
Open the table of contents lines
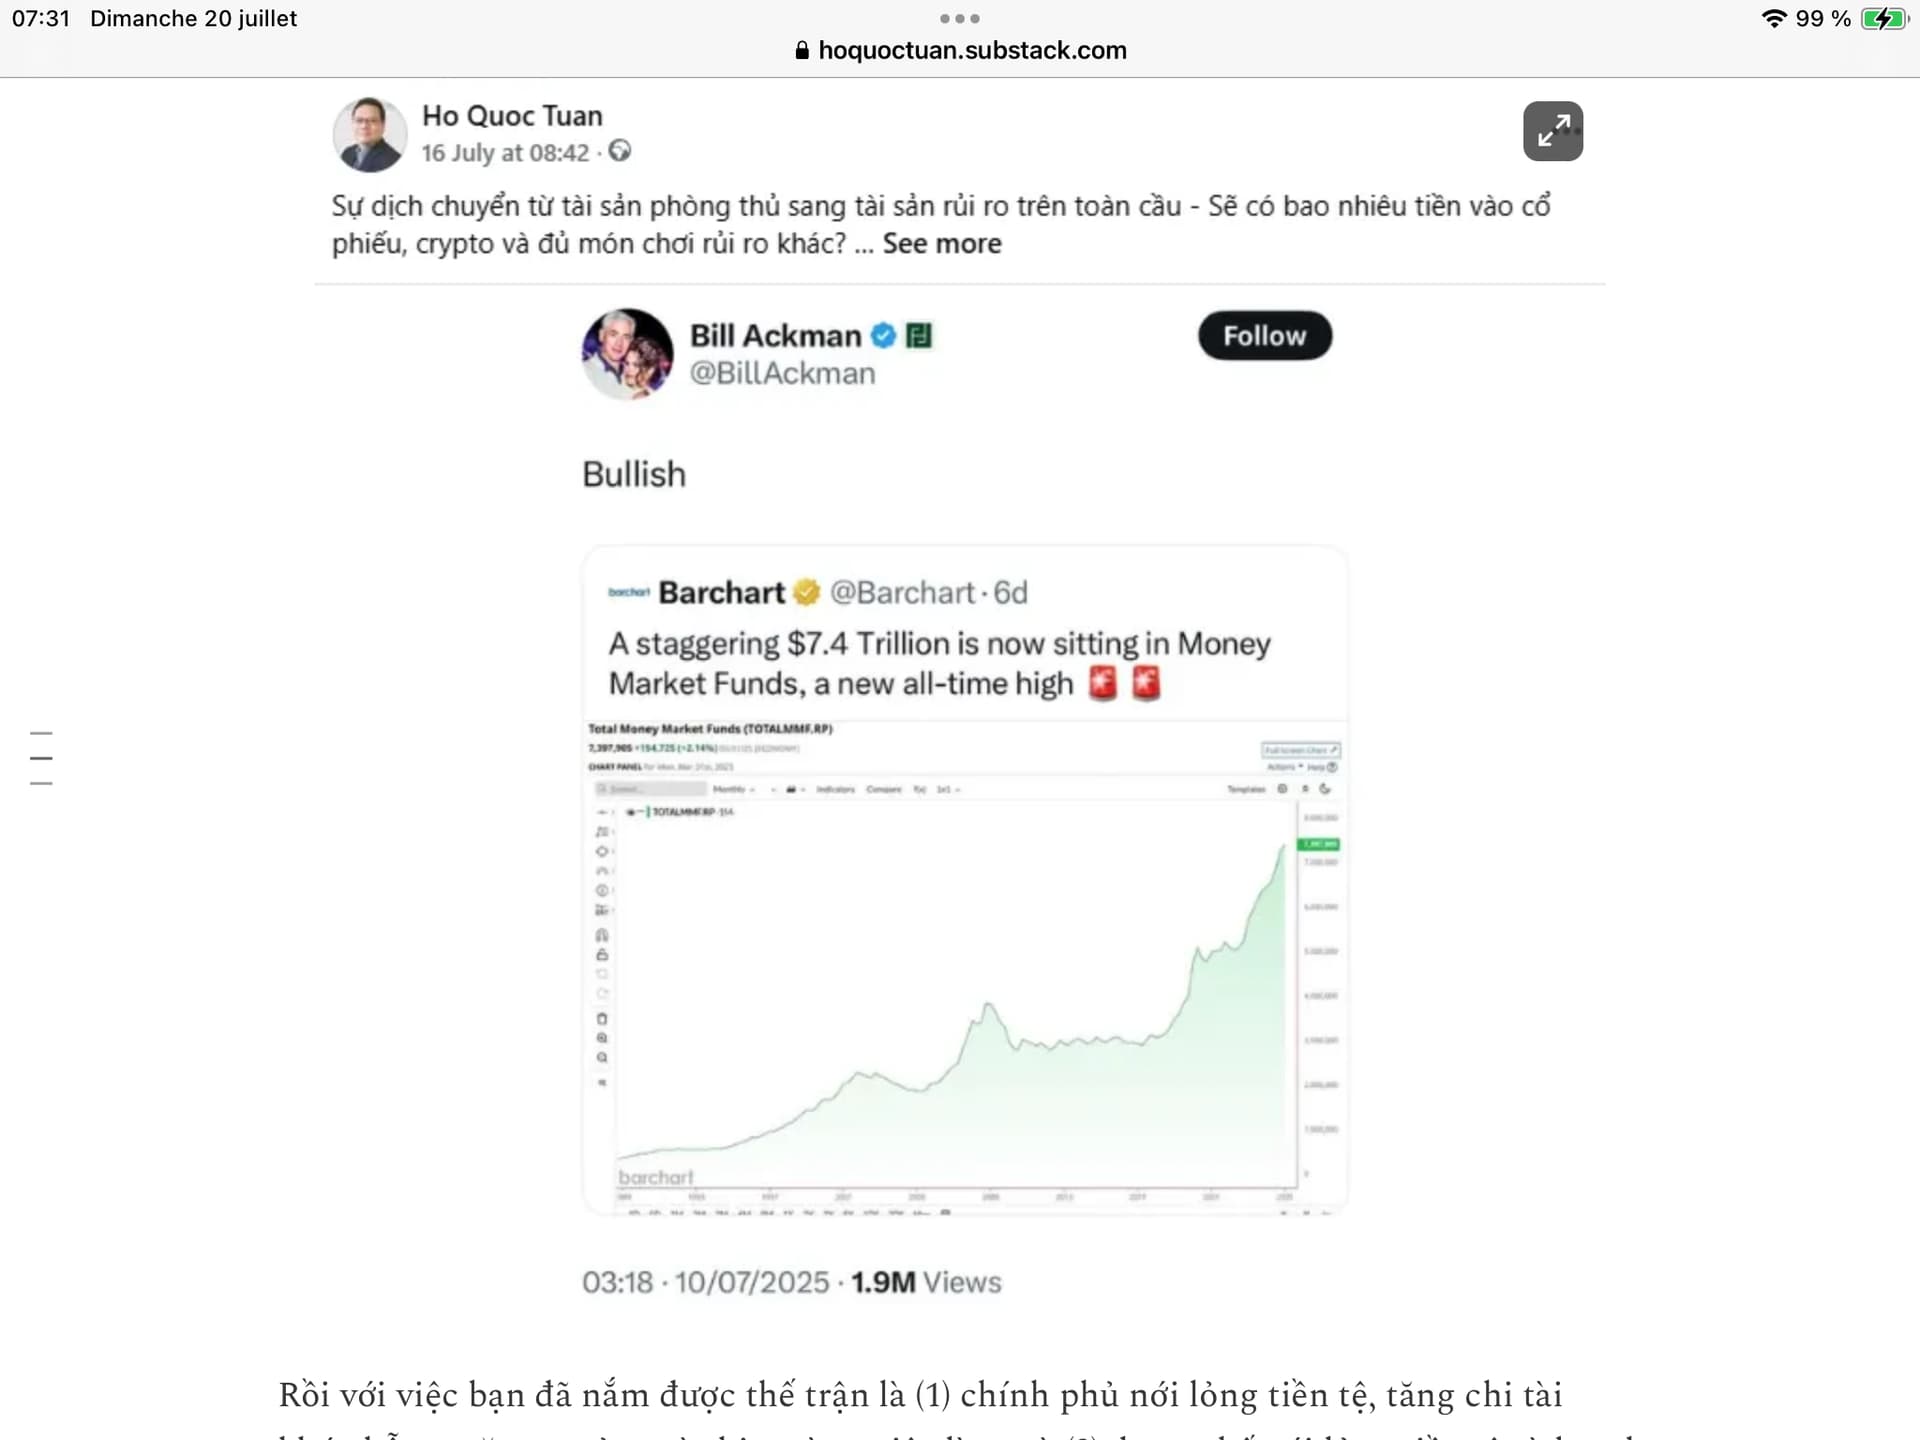pos(41,758)
